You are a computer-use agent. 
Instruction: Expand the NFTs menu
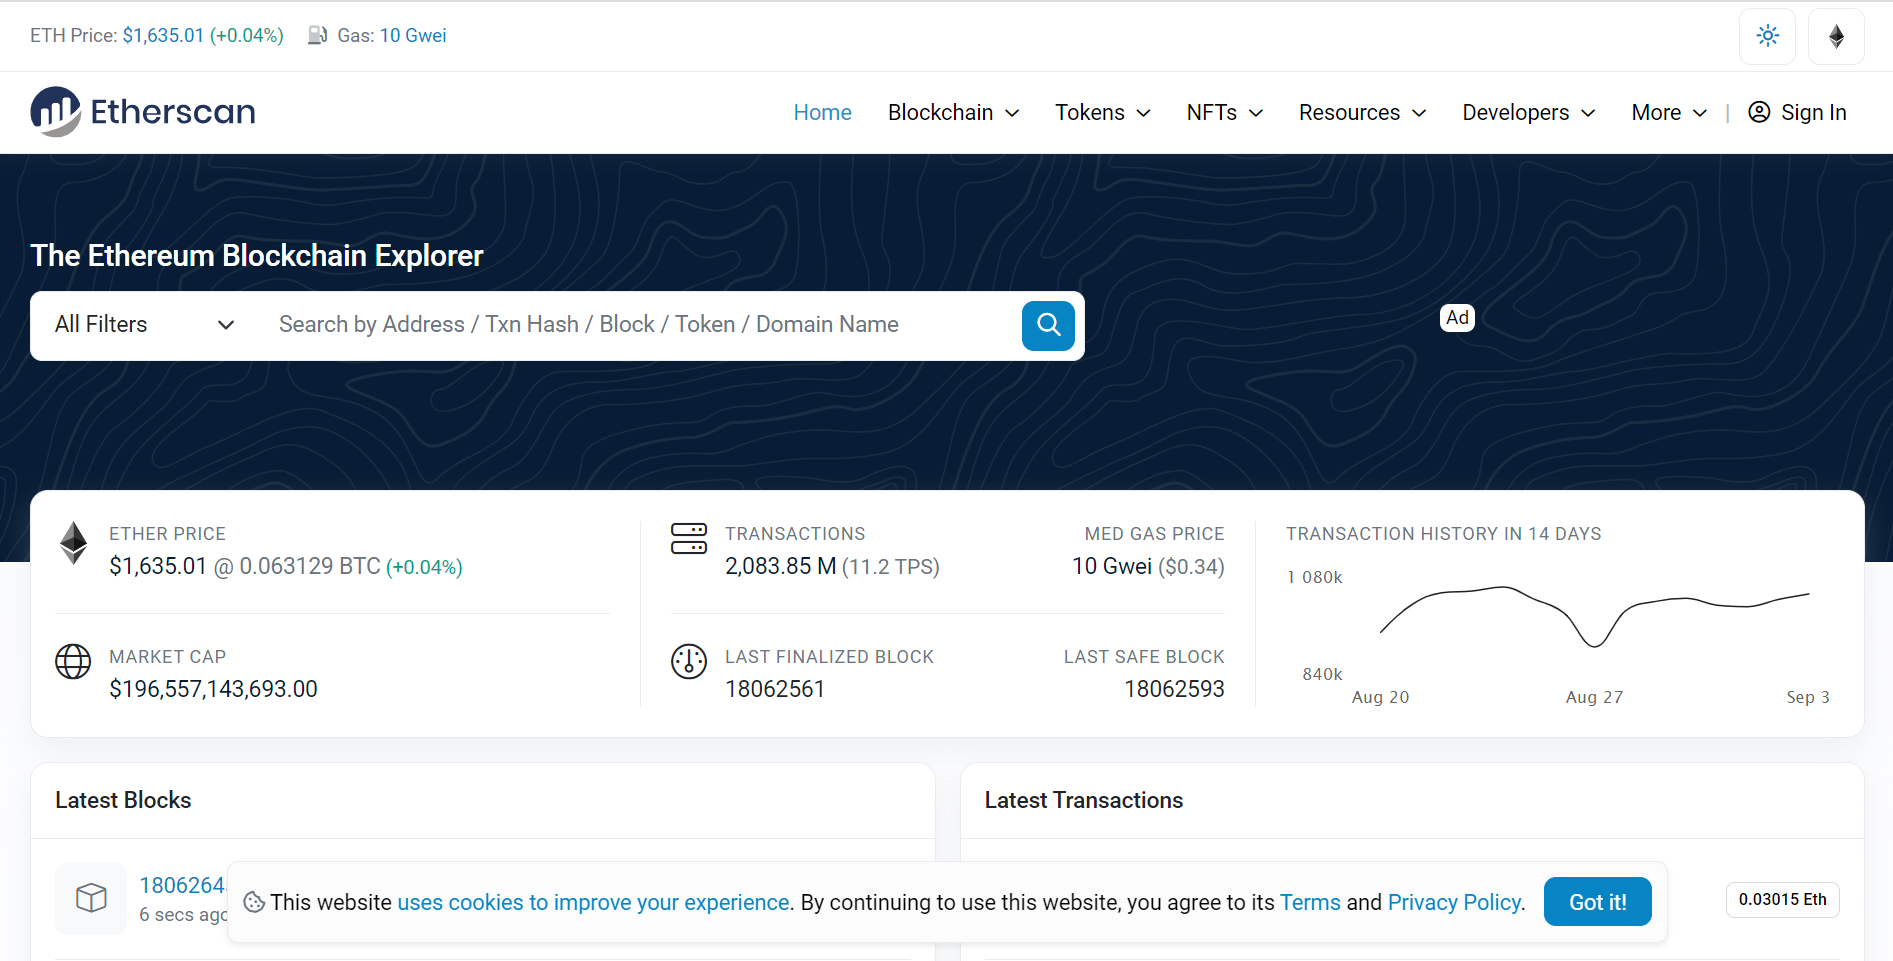tap(1224, 112)
